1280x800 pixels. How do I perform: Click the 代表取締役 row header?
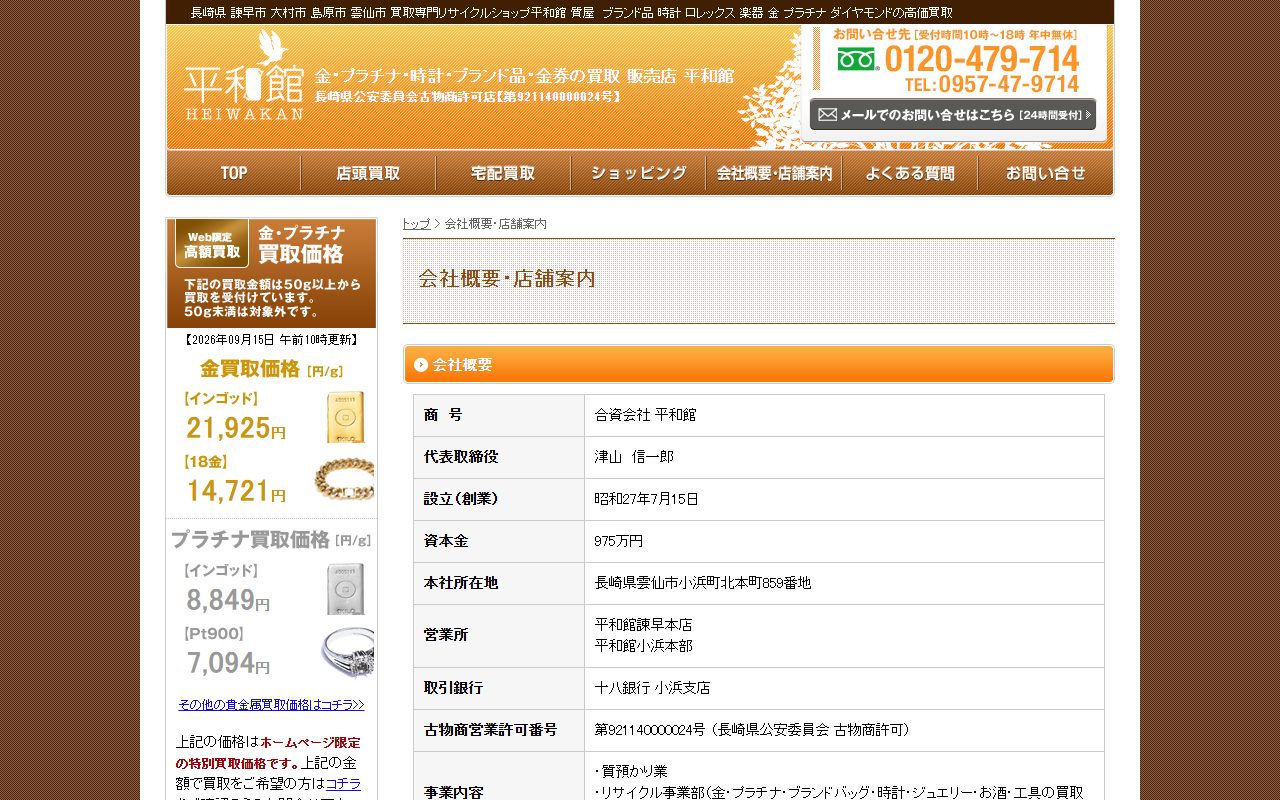pos(499,457)
